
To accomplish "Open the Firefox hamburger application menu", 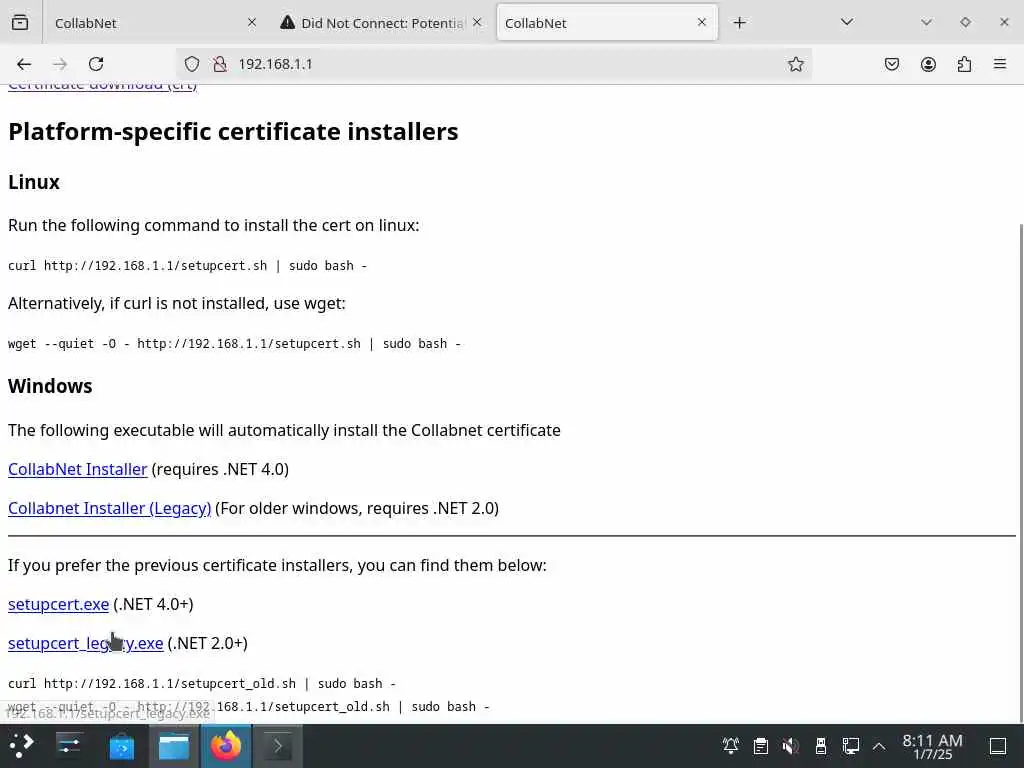I will pyautogui.click(x=1000, y=64).
